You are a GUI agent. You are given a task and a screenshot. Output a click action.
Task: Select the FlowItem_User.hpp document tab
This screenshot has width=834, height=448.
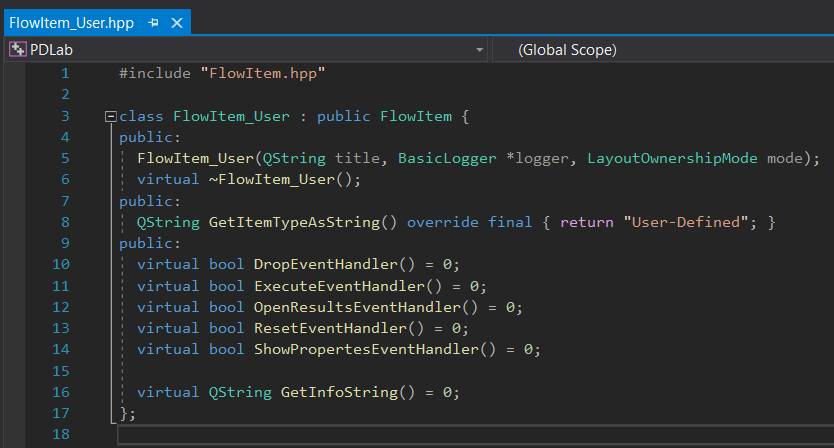coord(74,21)
